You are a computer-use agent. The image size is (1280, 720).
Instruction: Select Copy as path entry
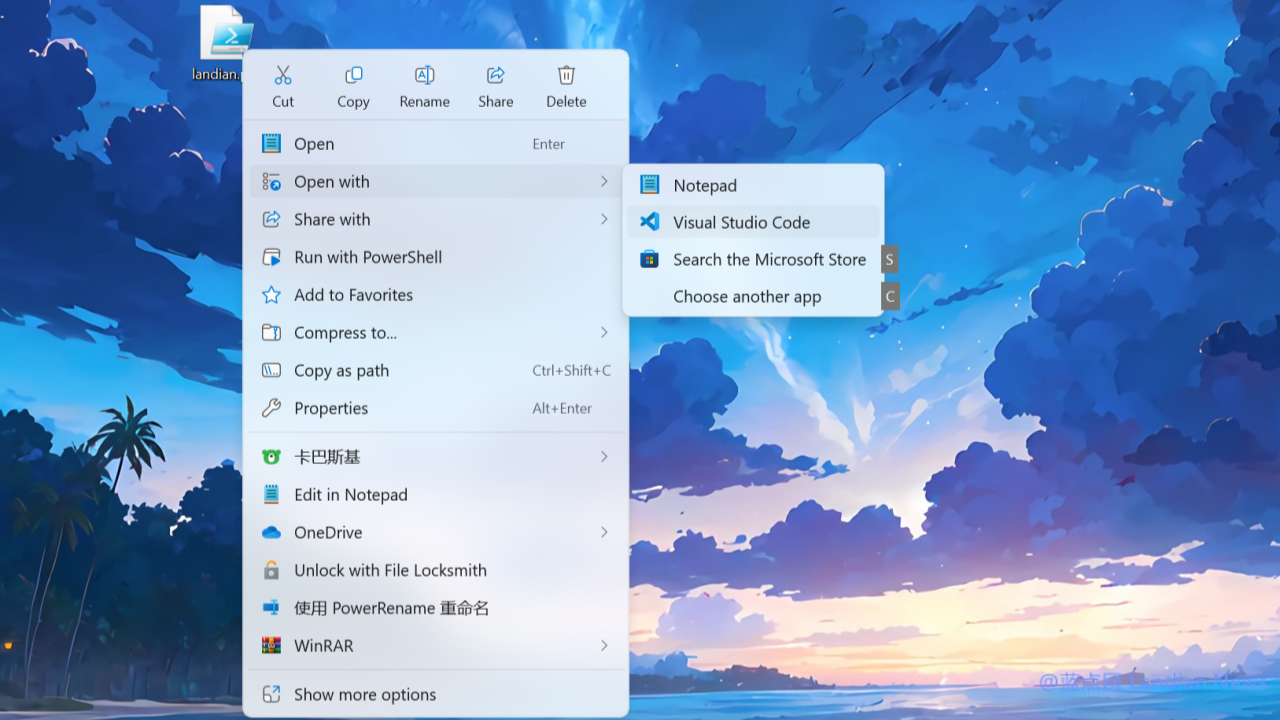click(341, 371)
